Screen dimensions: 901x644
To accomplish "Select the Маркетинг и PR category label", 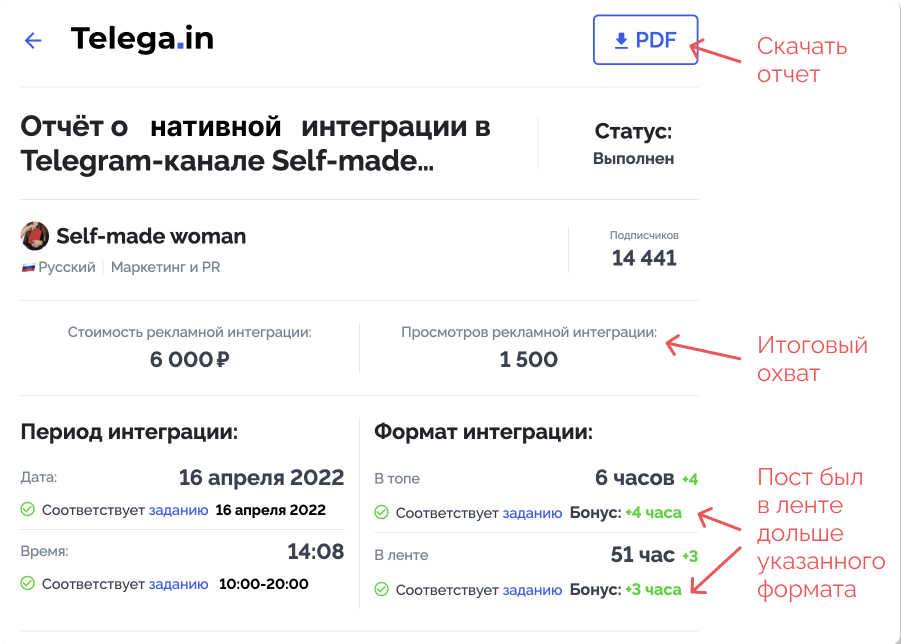I will (x=165, y=267).
